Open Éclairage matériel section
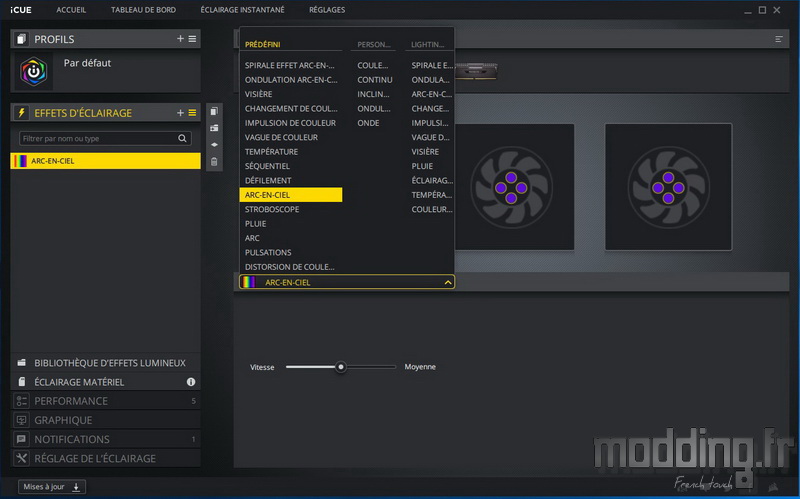The width and height of the screenshot is (800, 499). 105,382
